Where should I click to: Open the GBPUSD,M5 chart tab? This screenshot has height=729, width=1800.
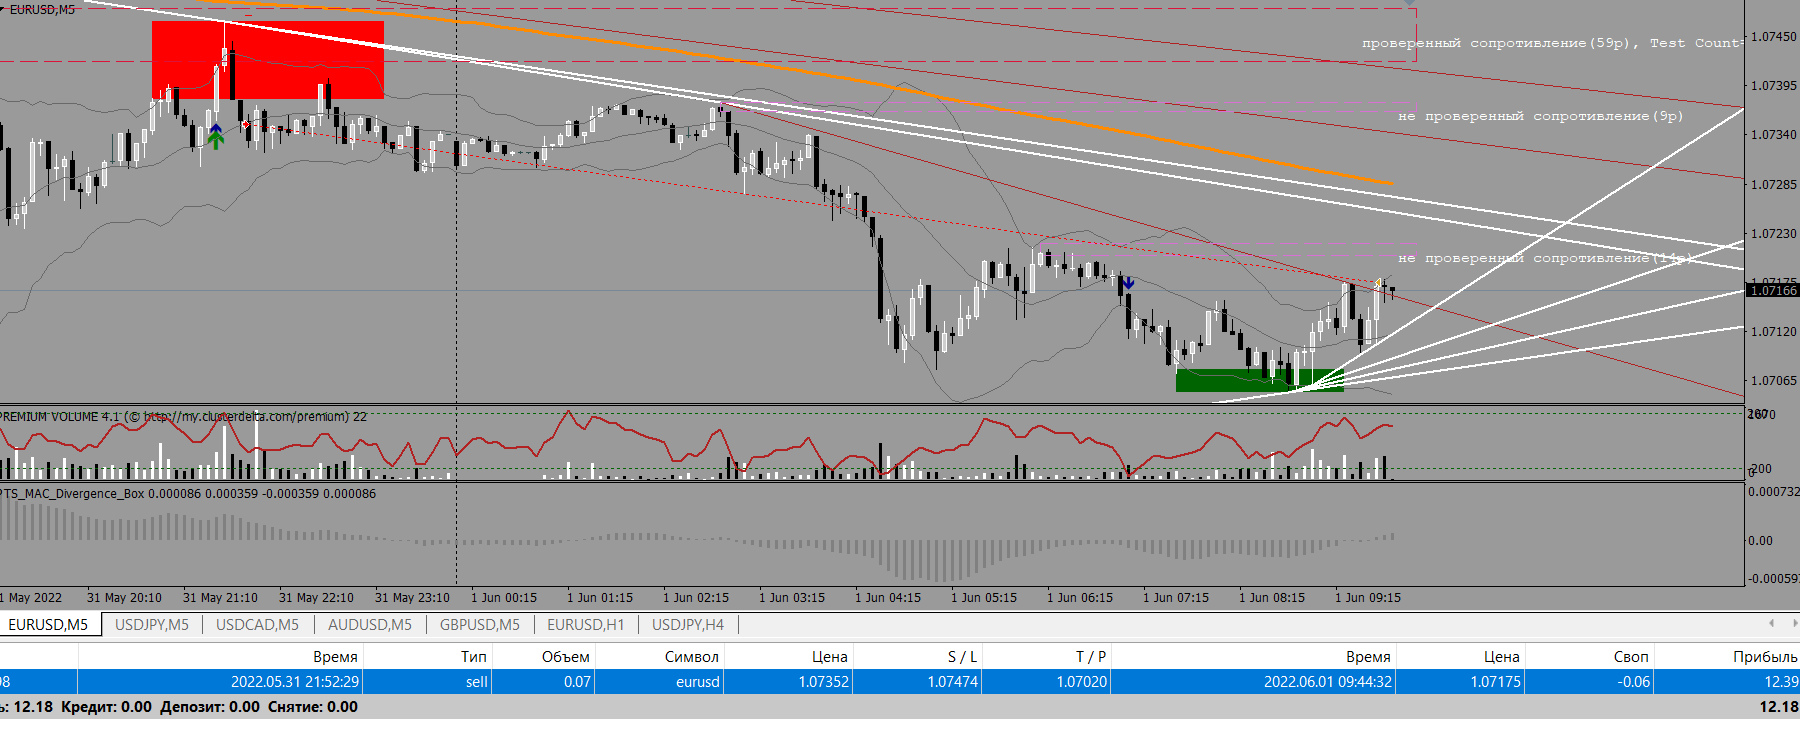480,625
